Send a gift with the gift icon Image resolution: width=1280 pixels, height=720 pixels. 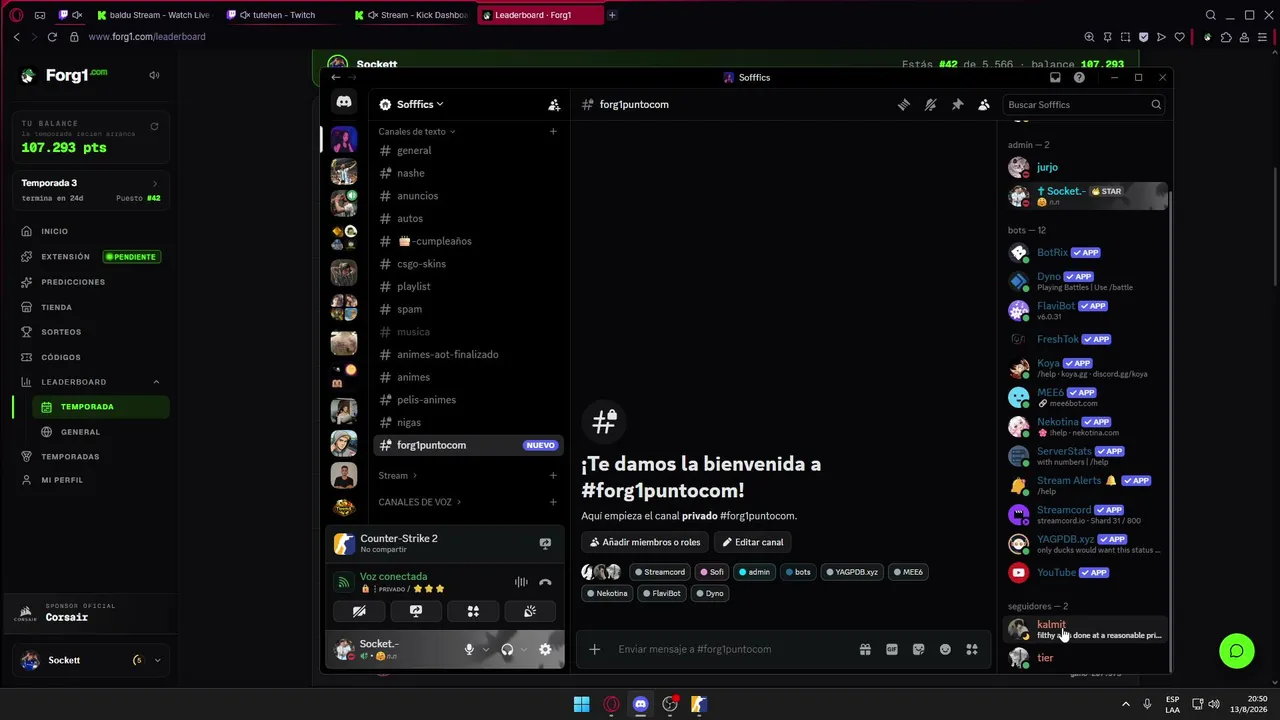pos(865,649)
